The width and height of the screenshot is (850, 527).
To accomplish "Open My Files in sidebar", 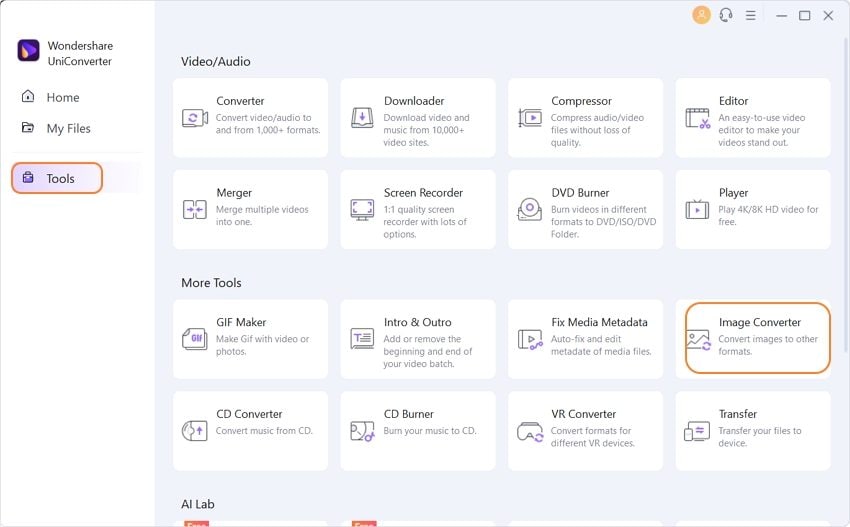I will coord(68,128).
